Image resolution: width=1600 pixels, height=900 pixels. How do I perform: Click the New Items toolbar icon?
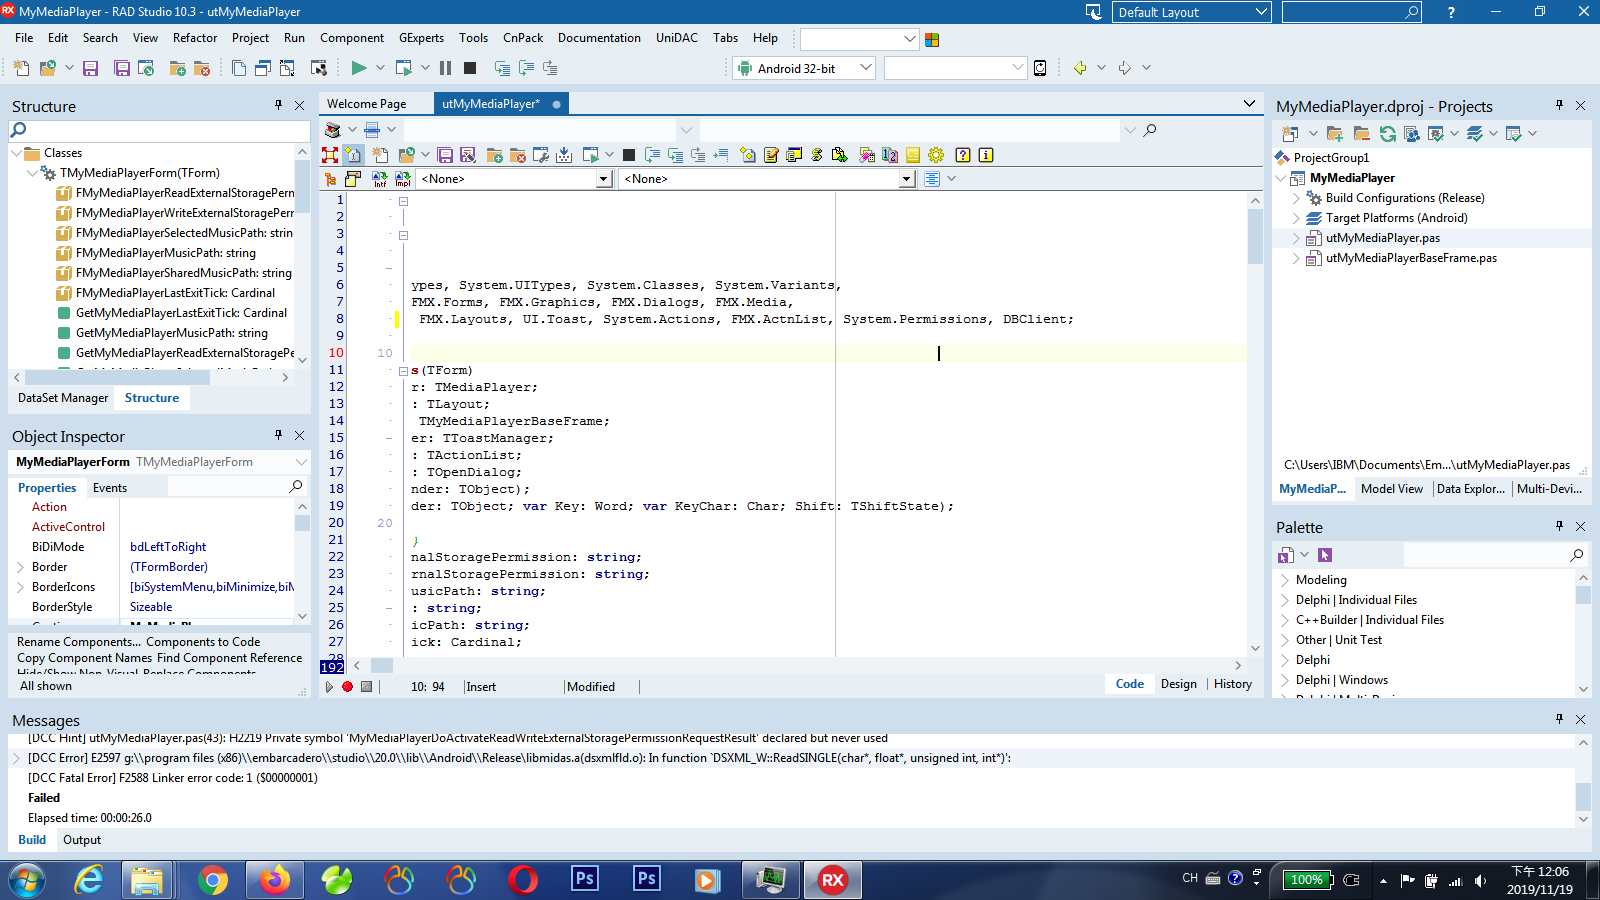tap(22, 68)
